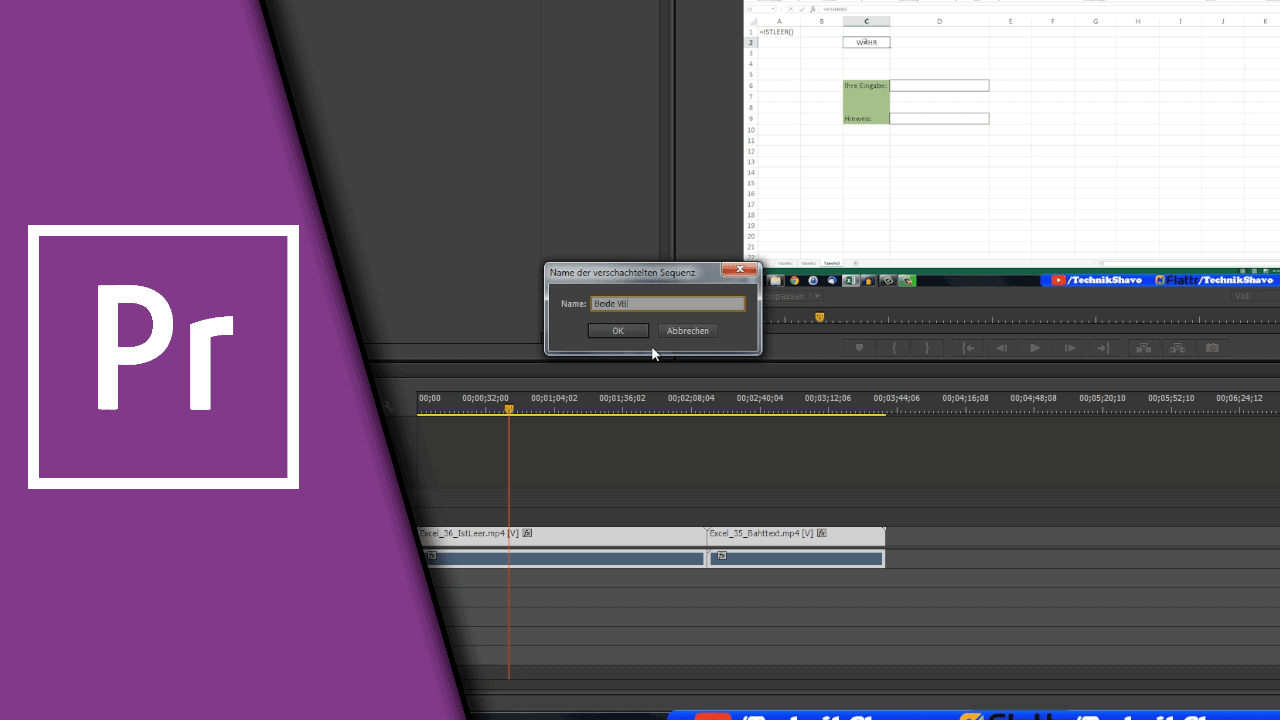This screenshot has height=720, width=1280.
Task: Click the Play button in the program monitor
Action: (x=1034, y=348)
